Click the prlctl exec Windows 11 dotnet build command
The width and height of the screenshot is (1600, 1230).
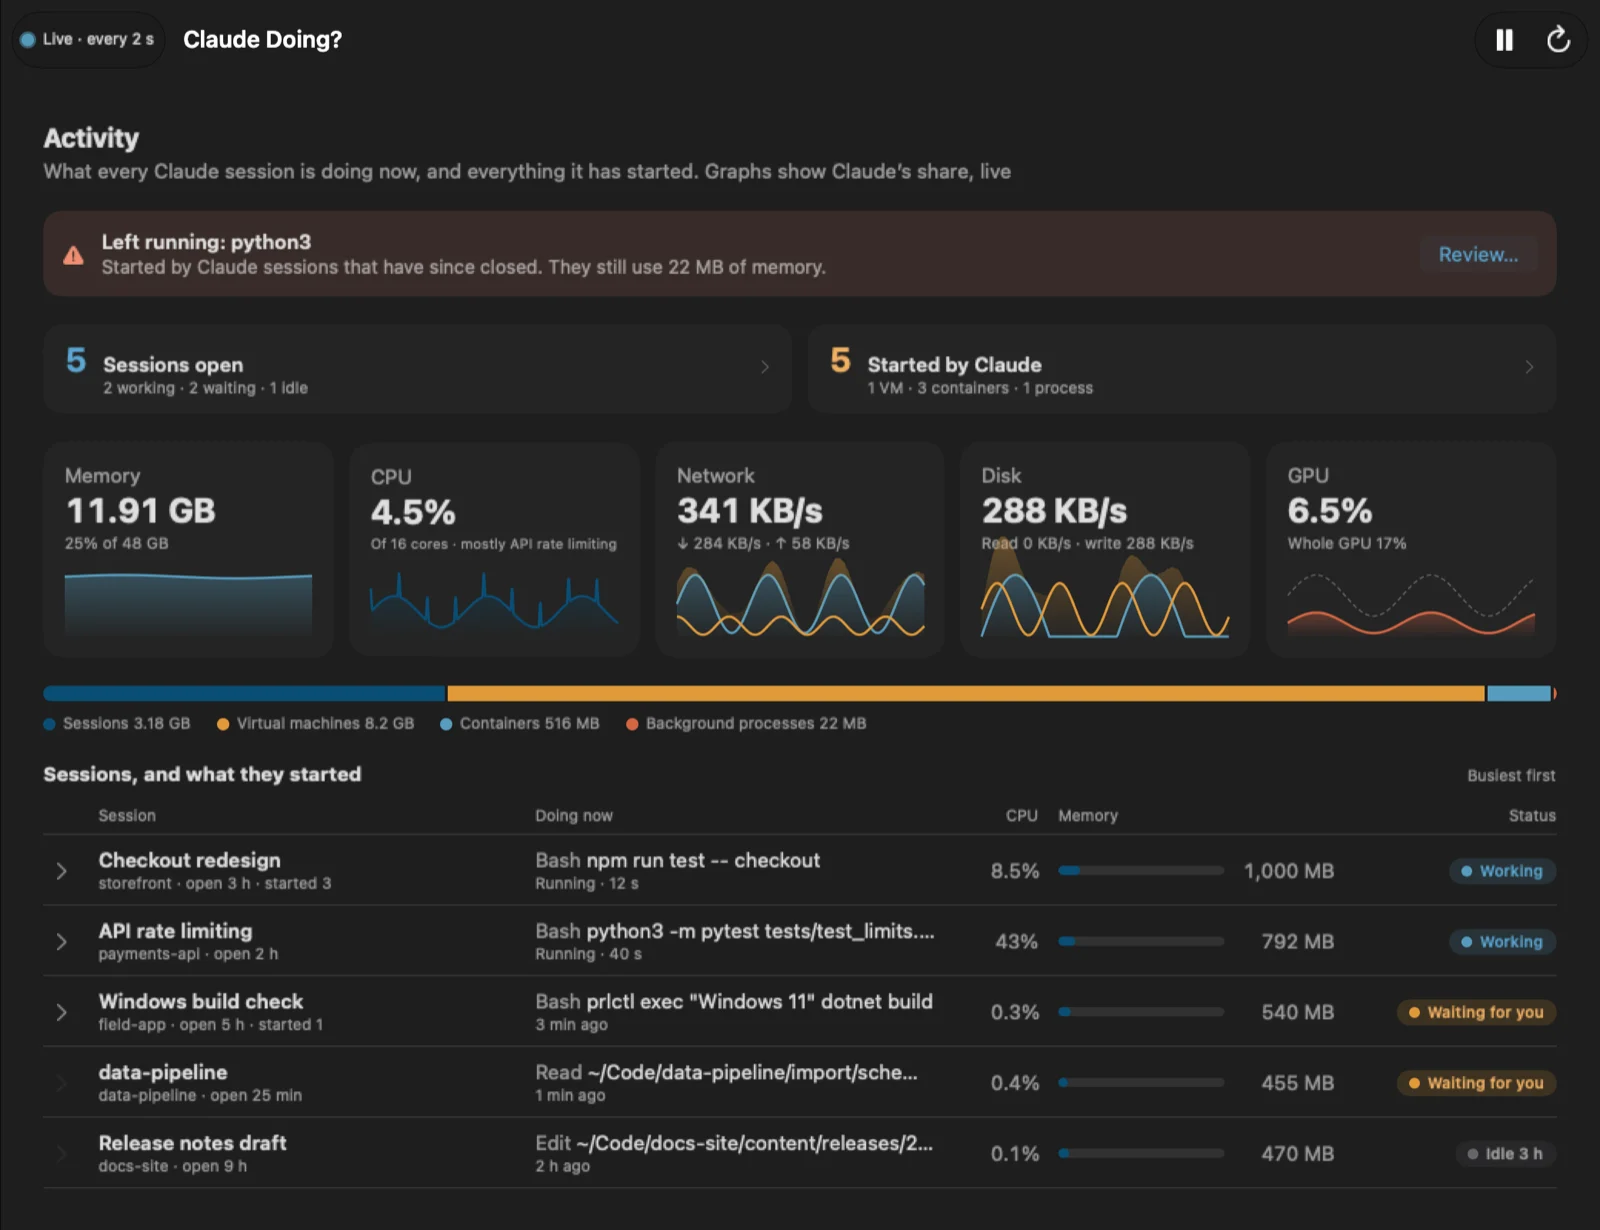tap(759, 1001)
